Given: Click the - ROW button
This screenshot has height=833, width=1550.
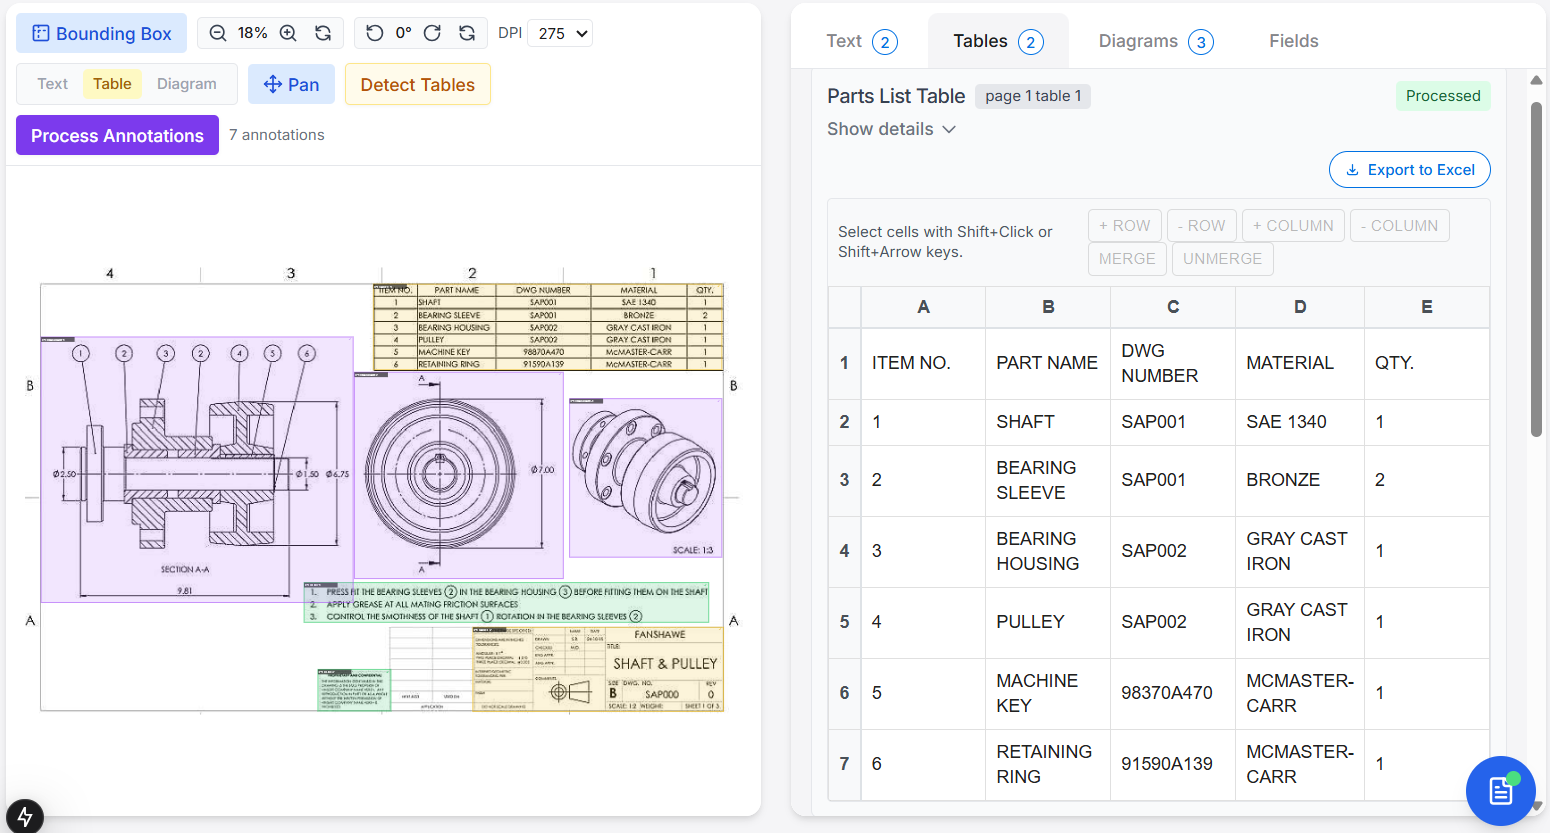Looking at the screenshot, I should coord(1201,225).
